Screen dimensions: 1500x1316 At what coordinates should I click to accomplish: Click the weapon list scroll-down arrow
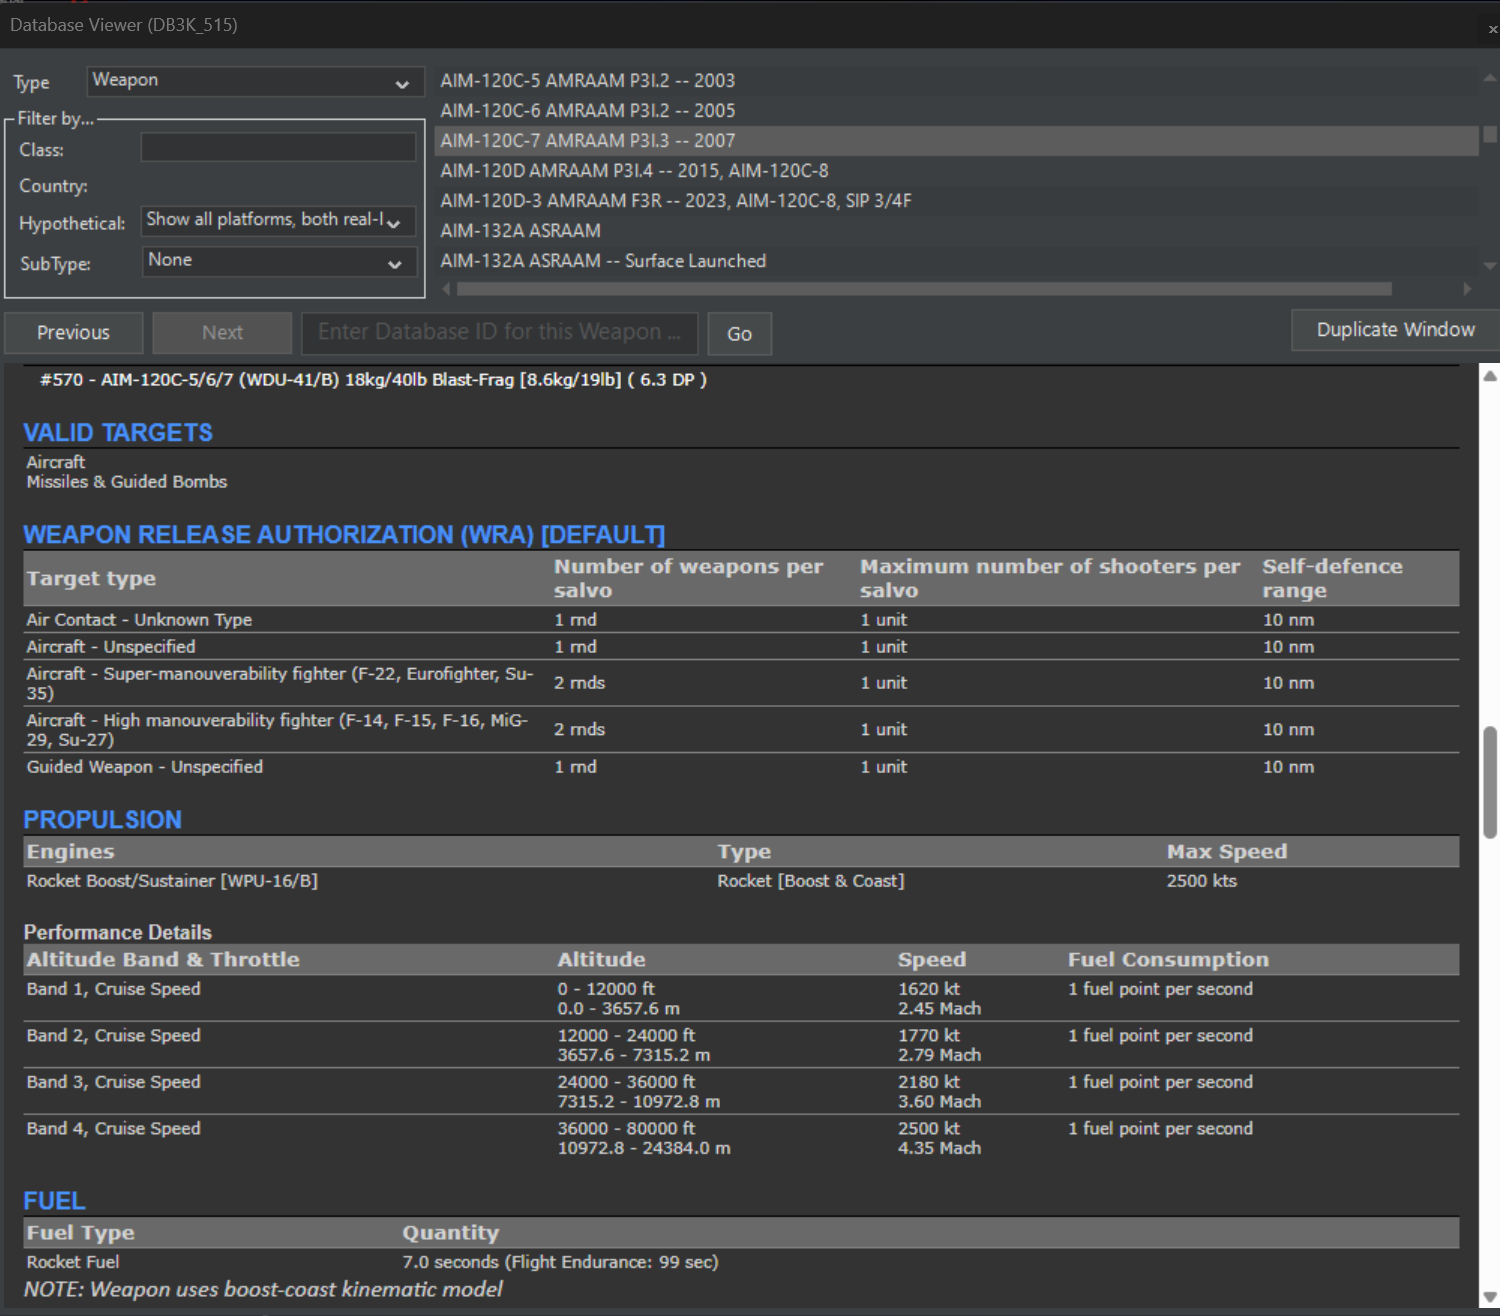tap(1489, 265)
